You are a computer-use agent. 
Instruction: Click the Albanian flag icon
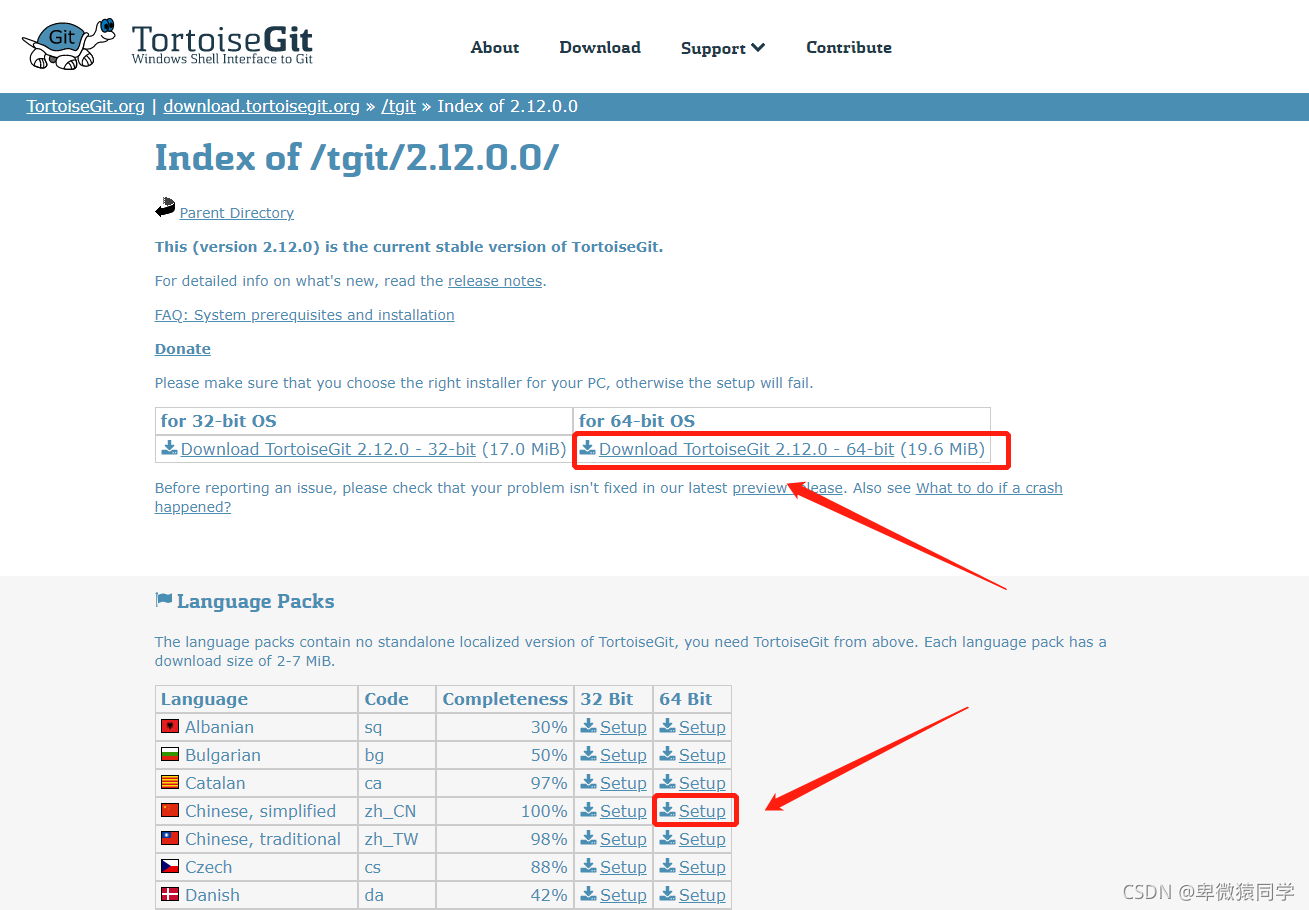pos(170,726)
